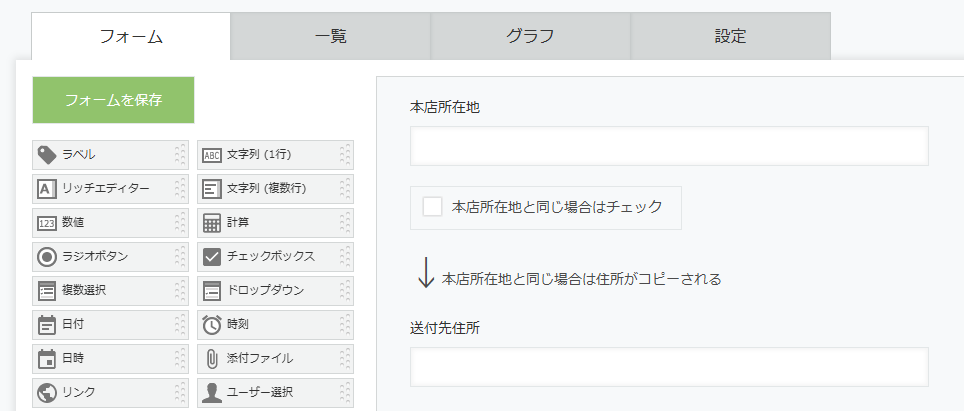Screen dimensions: 964x411
Task: Open the グラフ tab
Action: tap(531, 36)
